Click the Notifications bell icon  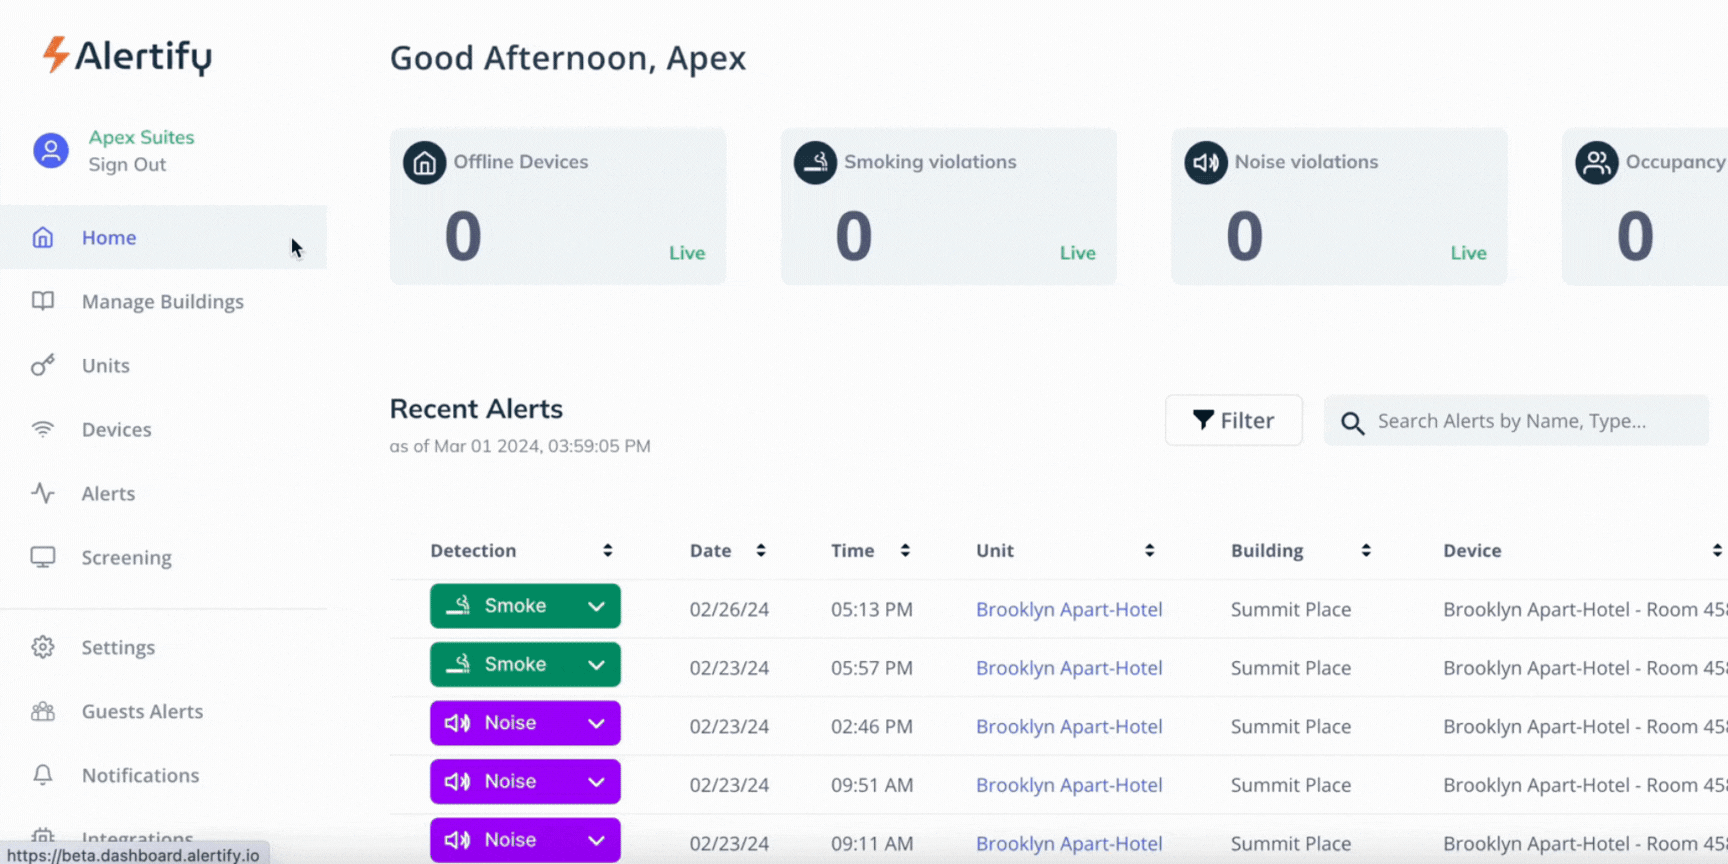[x=43, y=775]
